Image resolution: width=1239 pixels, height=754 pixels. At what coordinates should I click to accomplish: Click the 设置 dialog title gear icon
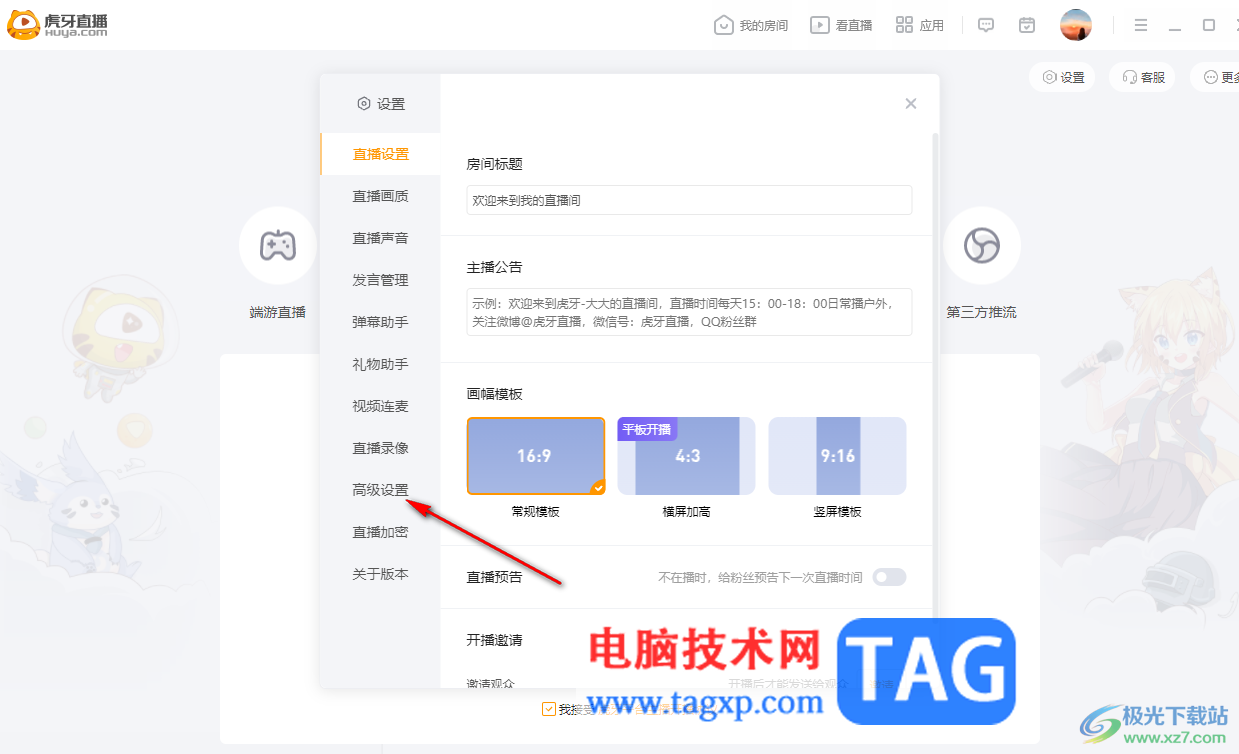(x=364, y=103)
